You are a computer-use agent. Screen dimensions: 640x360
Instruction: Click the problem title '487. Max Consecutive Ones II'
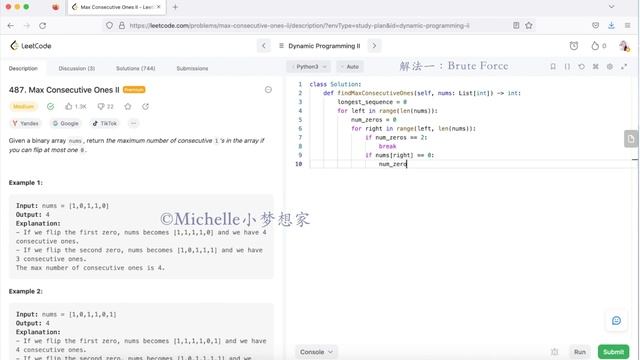(64, 90)
